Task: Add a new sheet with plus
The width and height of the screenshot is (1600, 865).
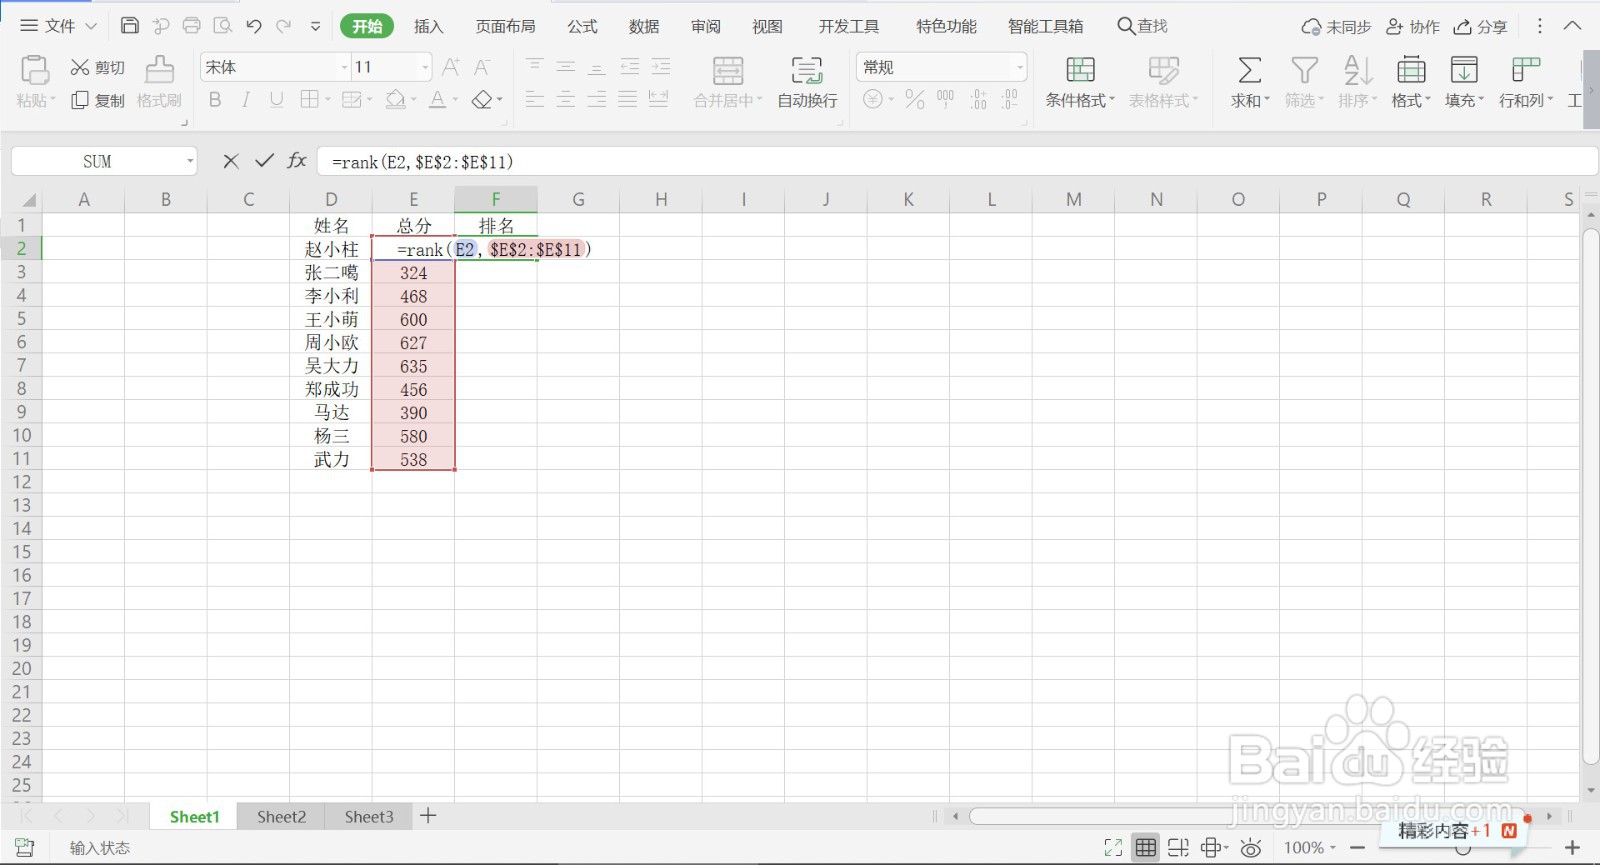Action: (x=428, y=816)
